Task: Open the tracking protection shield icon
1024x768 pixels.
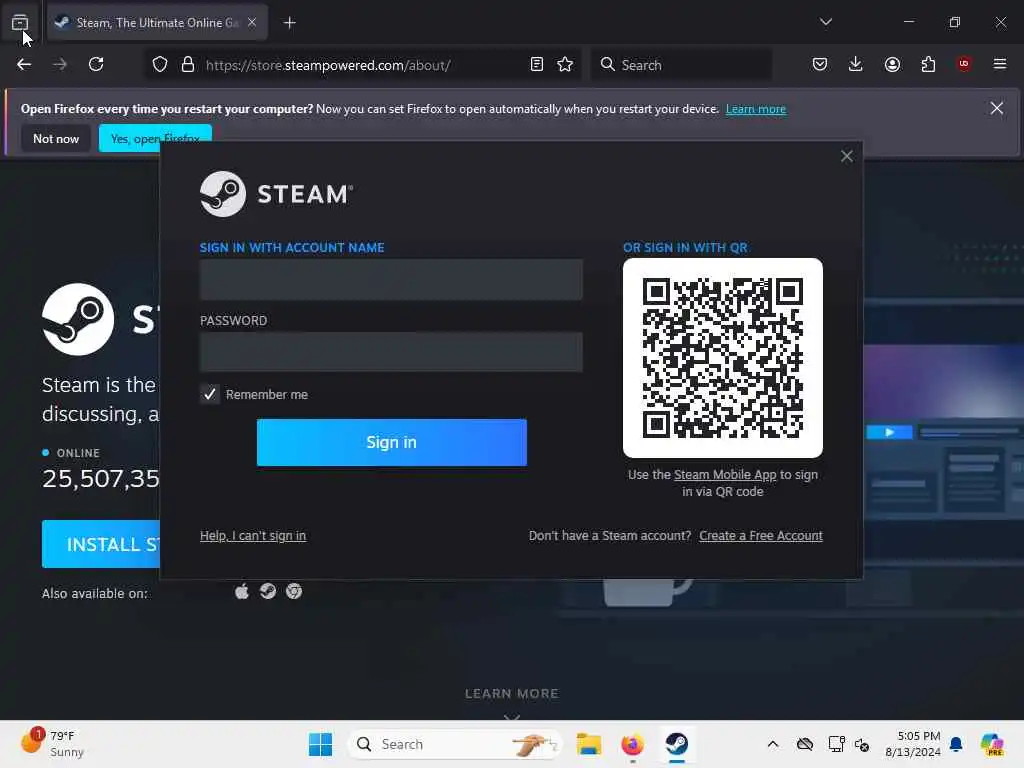Action: coord(160,65)
